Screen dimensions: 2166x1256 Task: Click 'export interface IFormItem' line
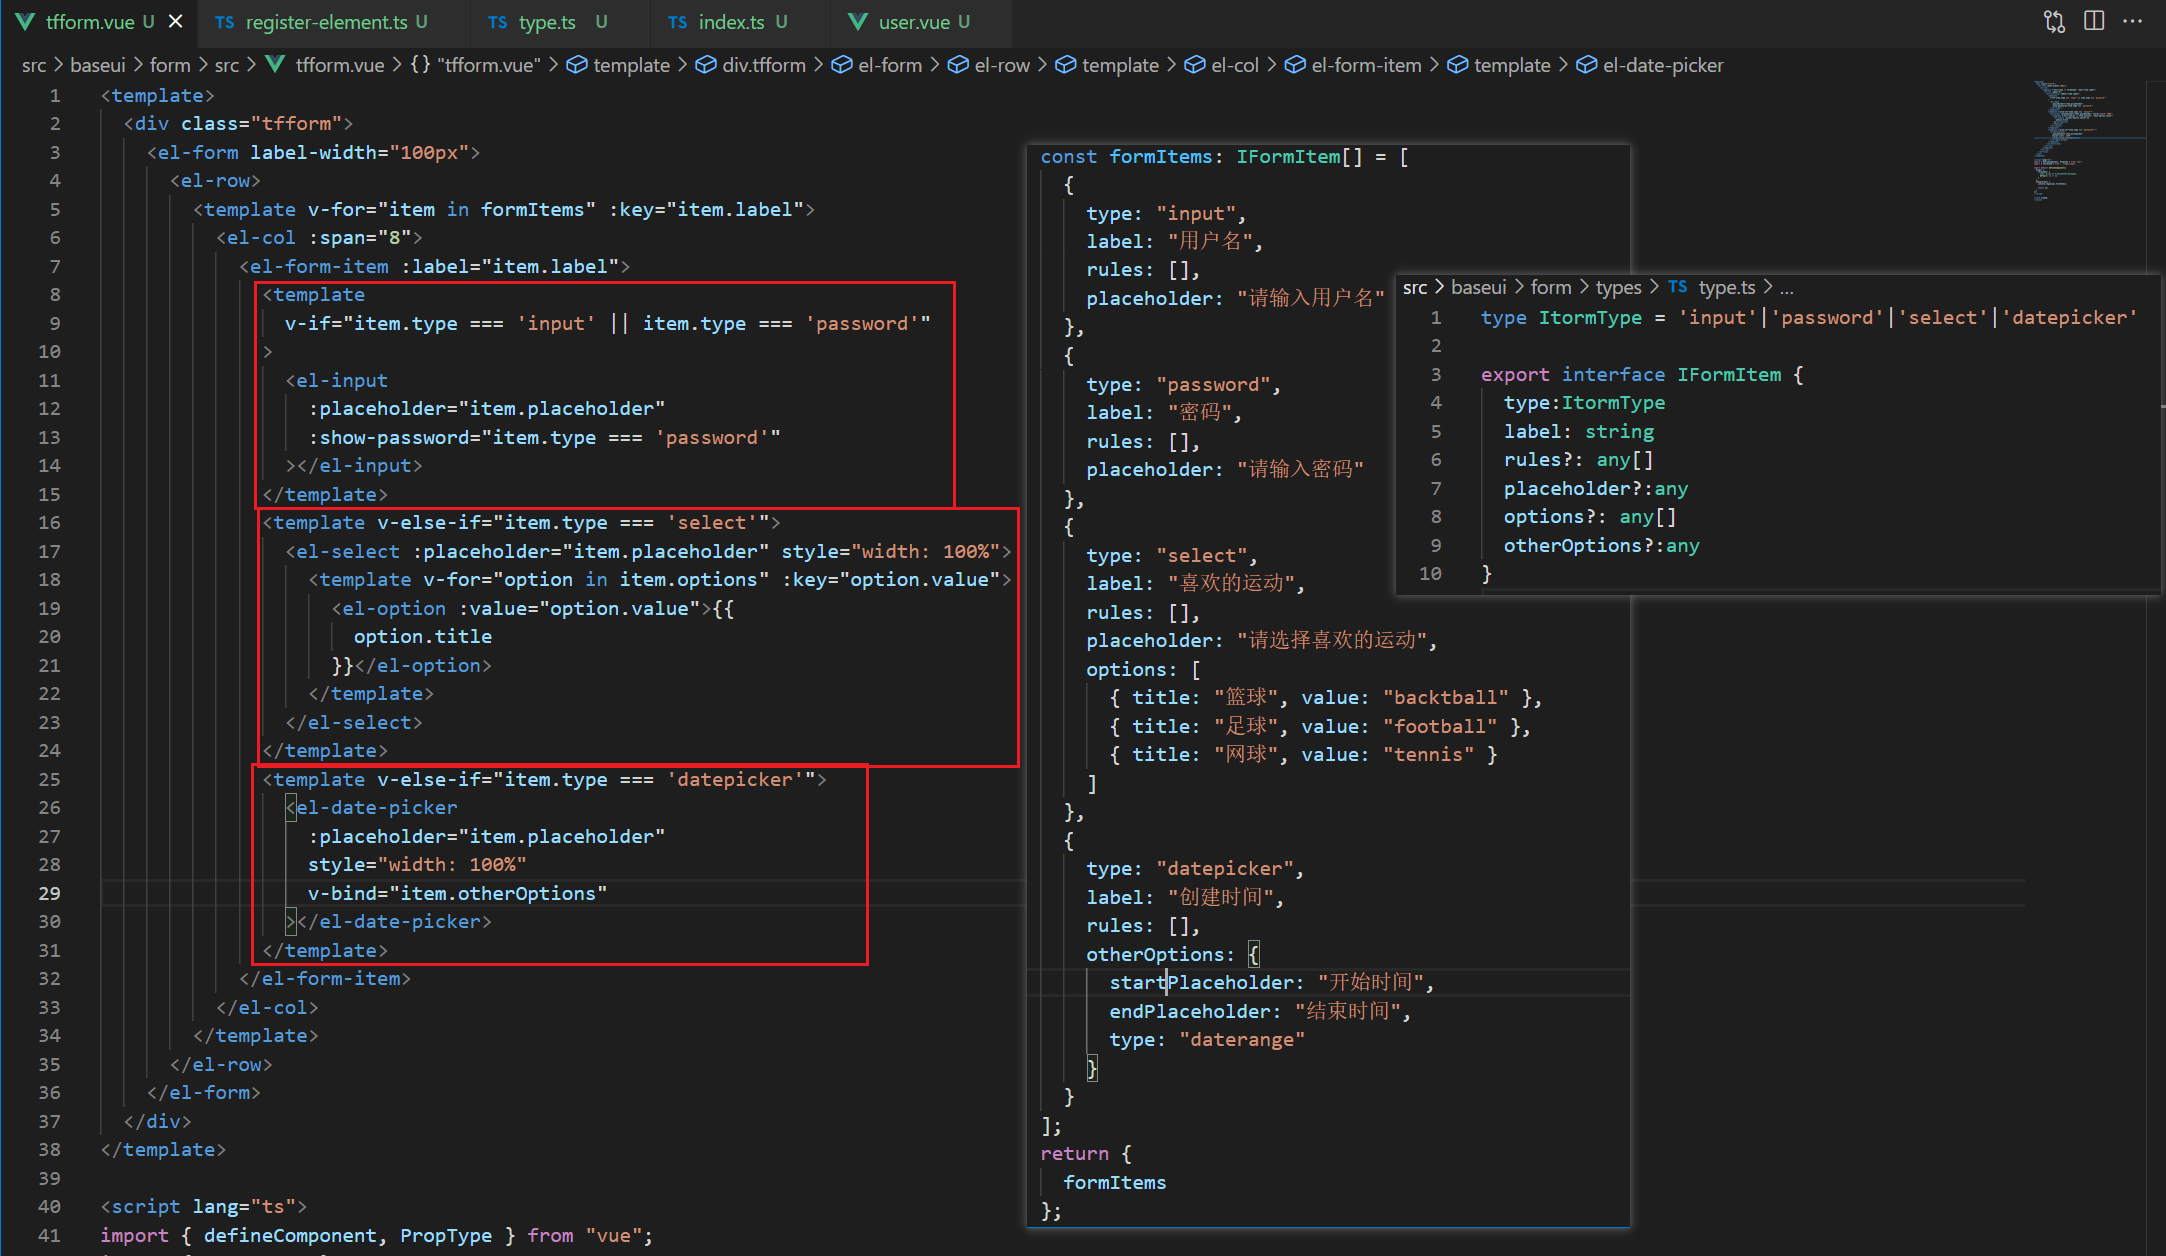pos(1642,374)
